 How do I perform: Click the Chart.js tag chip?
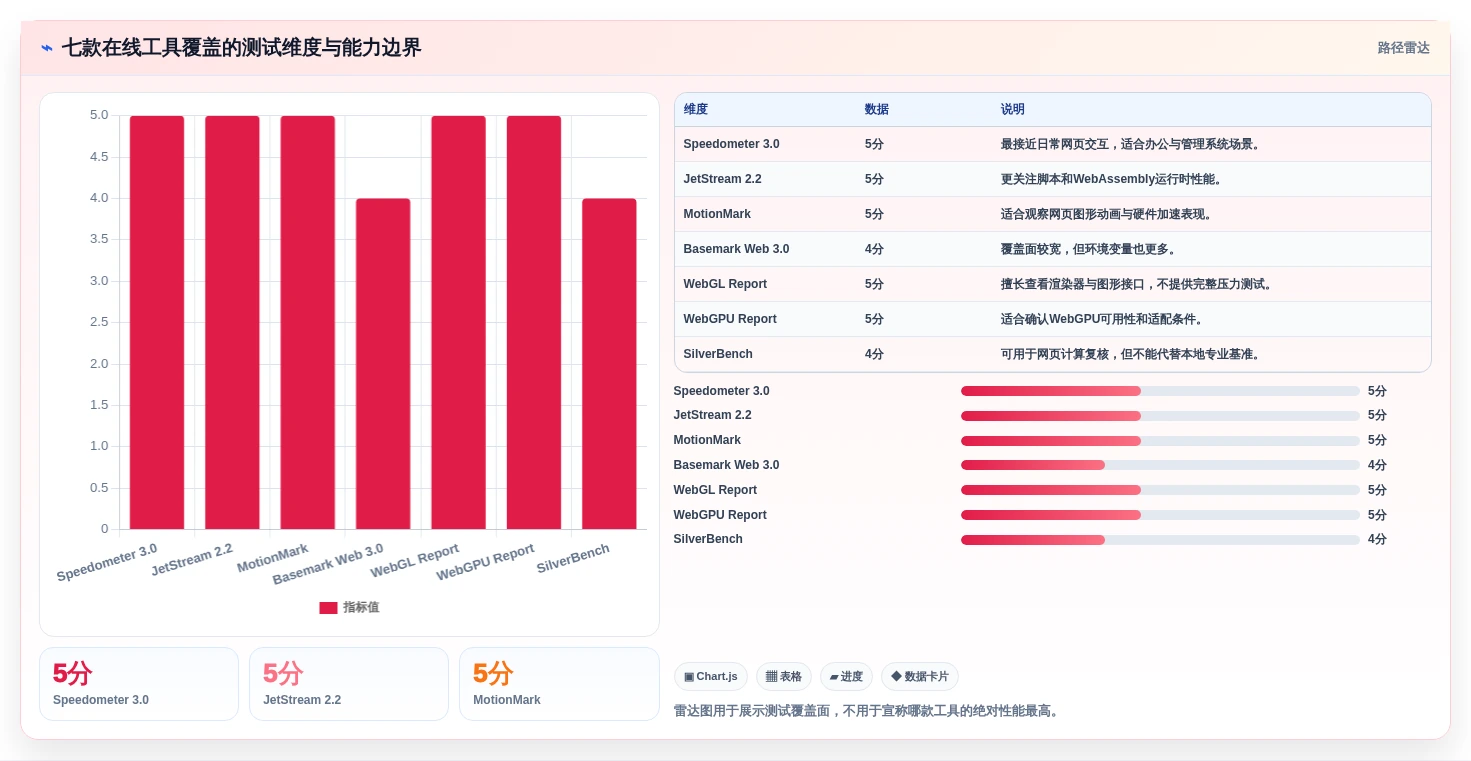pos(711,677)
